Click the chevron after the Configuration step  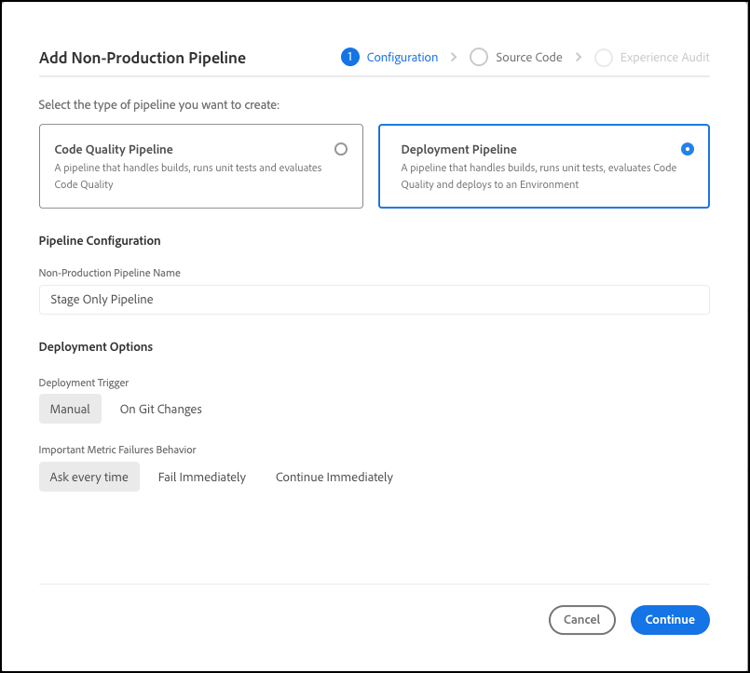[454, 57]
